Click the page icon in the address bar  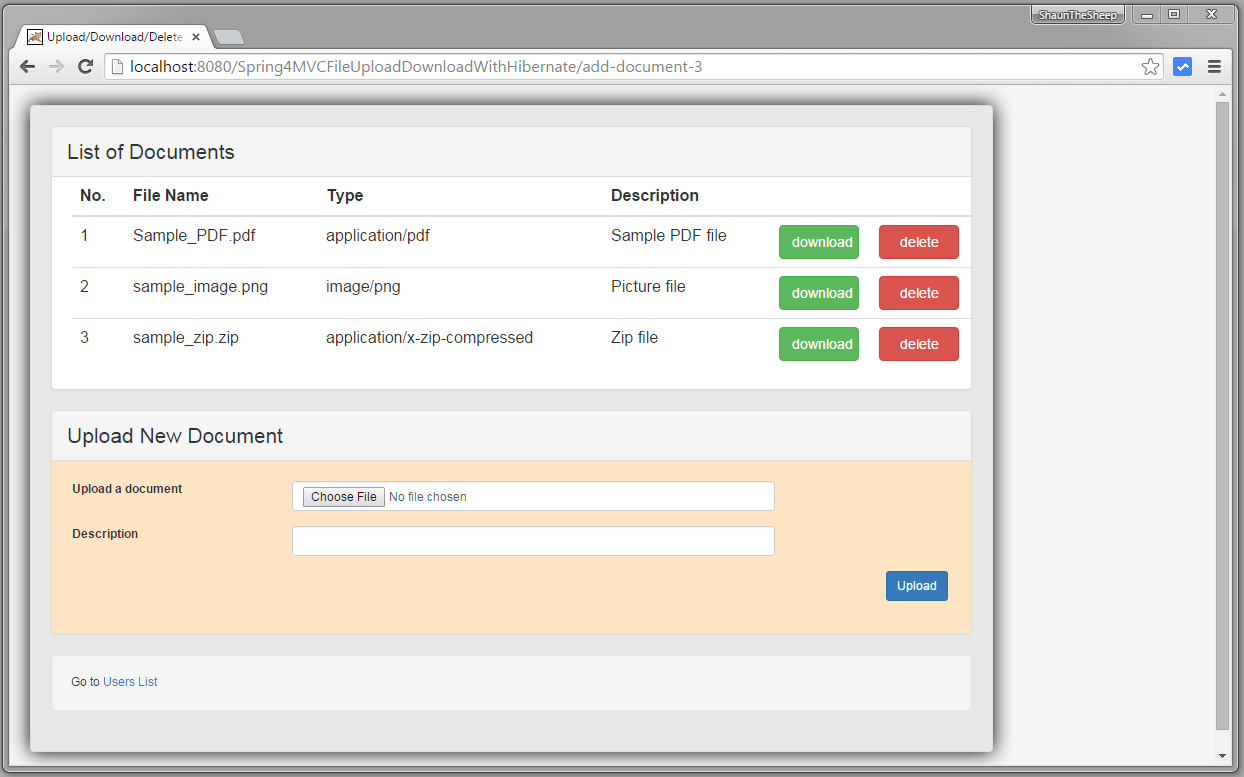click(117, 66)
